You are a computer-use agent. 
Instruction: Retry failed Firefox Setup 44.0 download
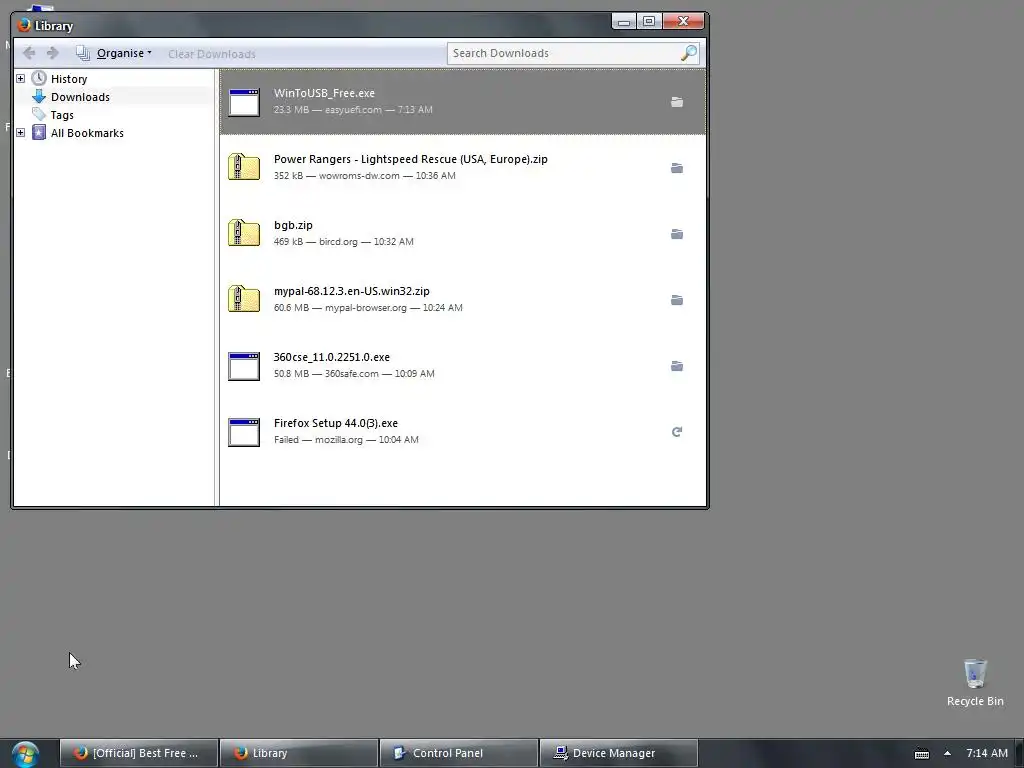tap(677, 432)
